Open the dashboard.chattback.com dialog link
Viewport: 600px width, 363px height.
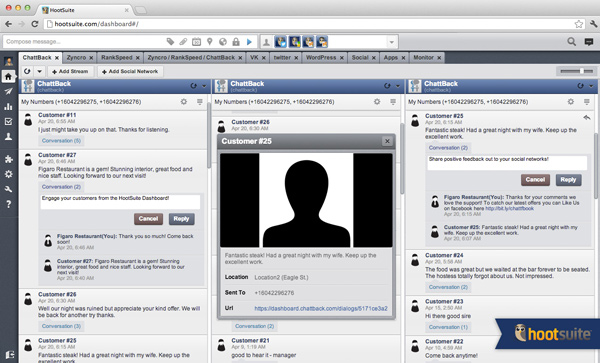tap(321, 308)
